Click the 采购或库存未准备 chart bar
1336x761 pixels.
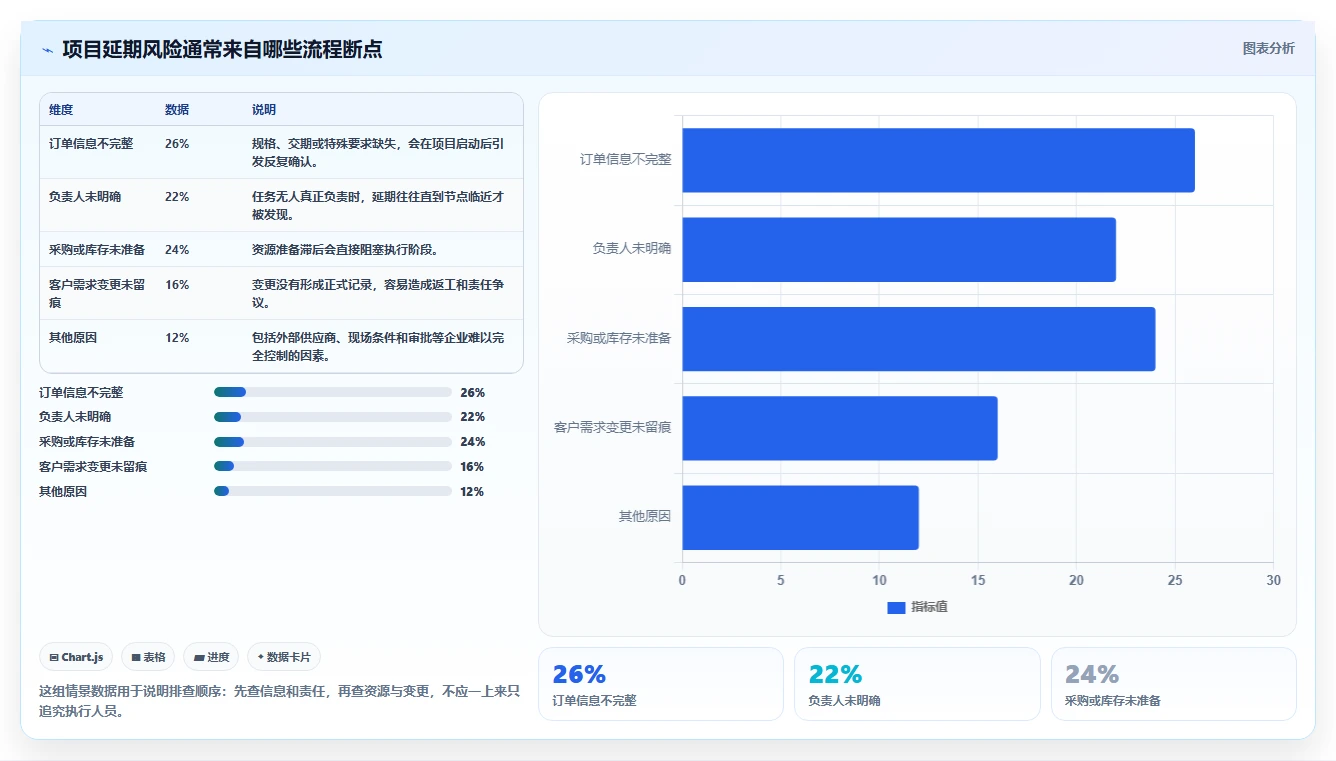click(919, 339)
